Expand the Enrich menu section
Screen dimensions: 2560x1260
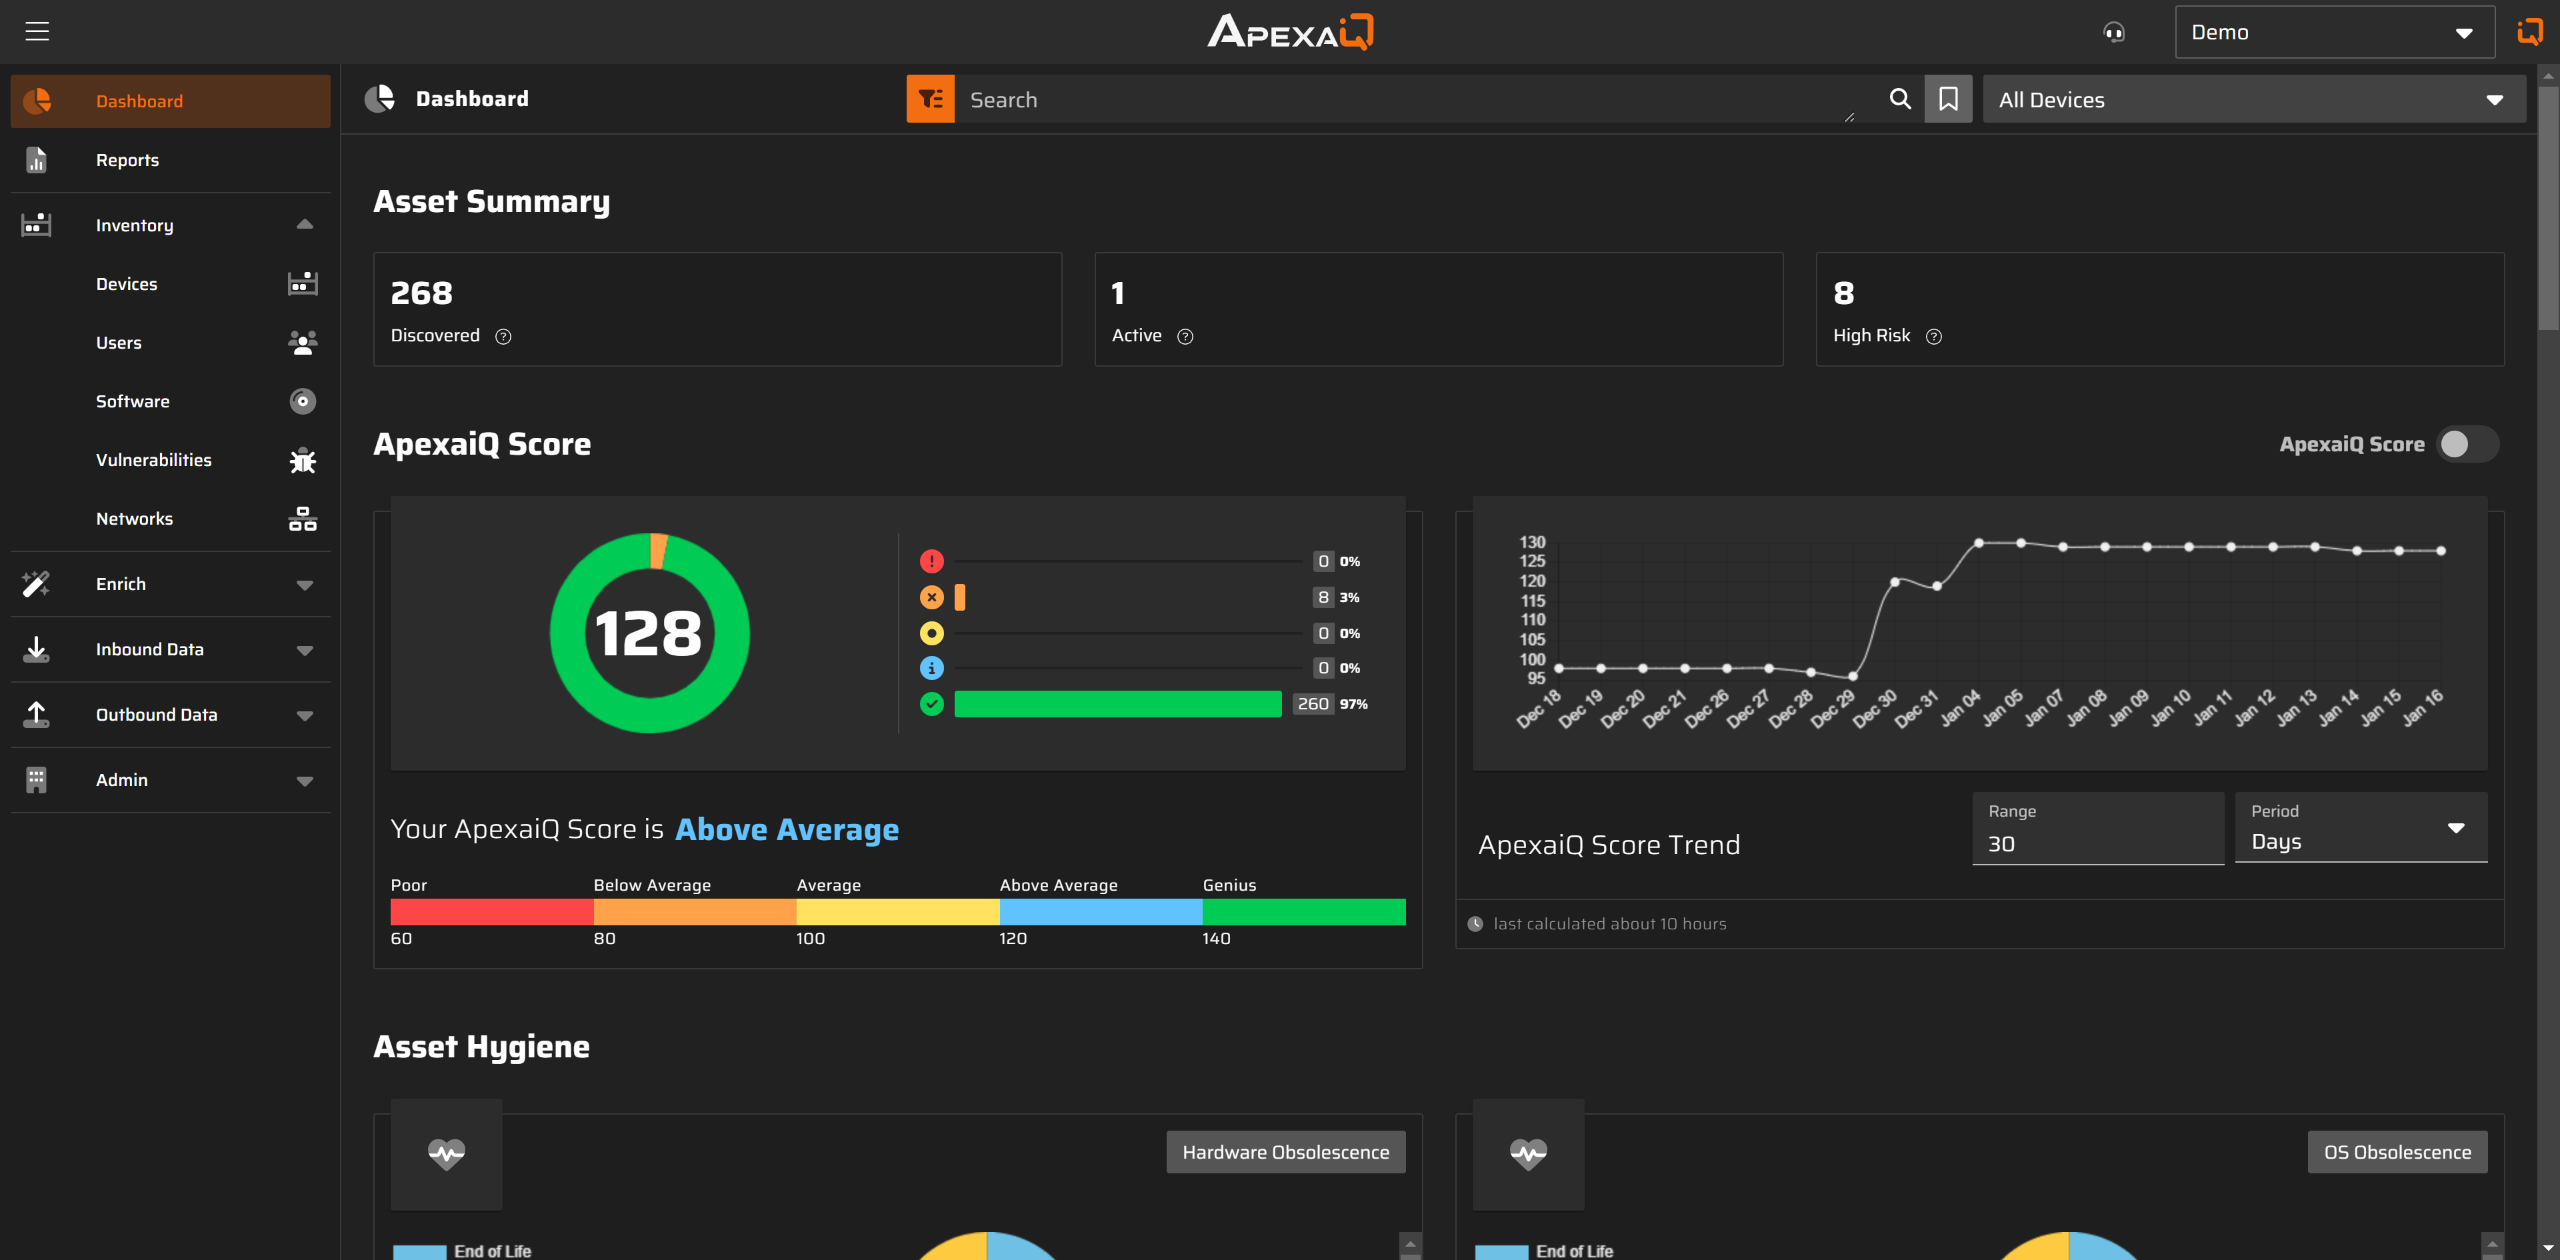click(304, 584)
